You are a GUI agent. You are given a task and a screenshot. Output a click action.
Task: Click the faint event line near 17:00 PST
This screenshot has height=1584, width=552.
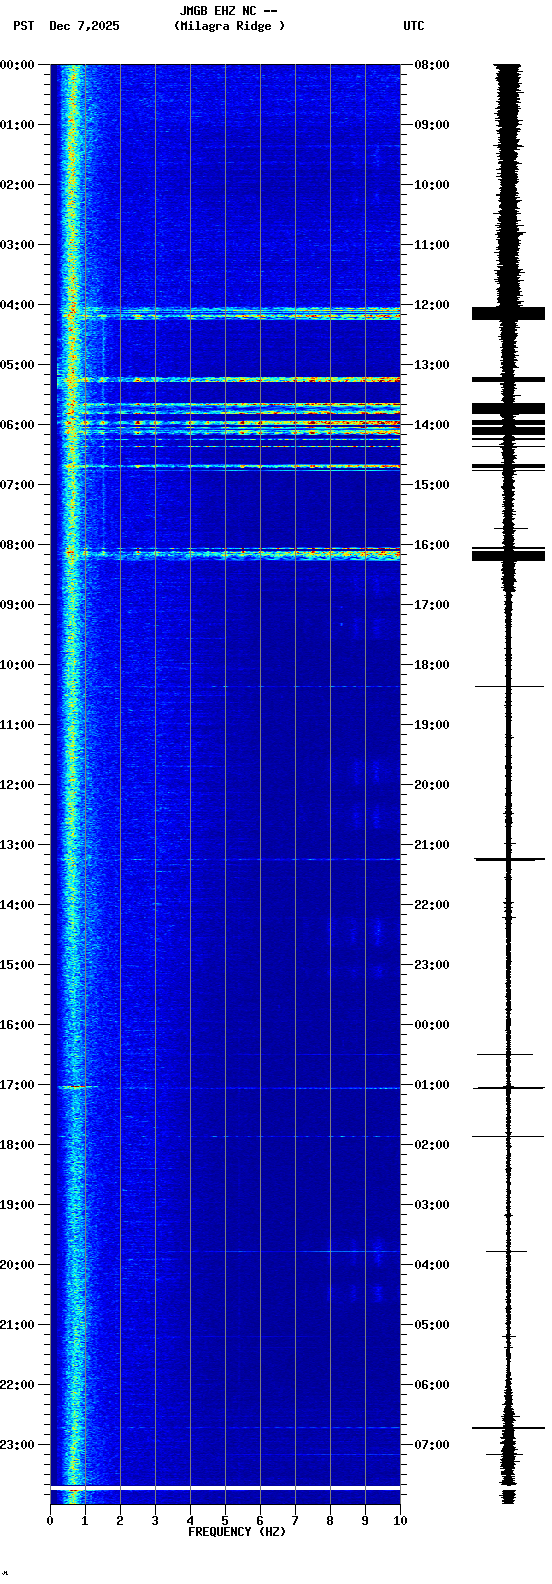225,1087
